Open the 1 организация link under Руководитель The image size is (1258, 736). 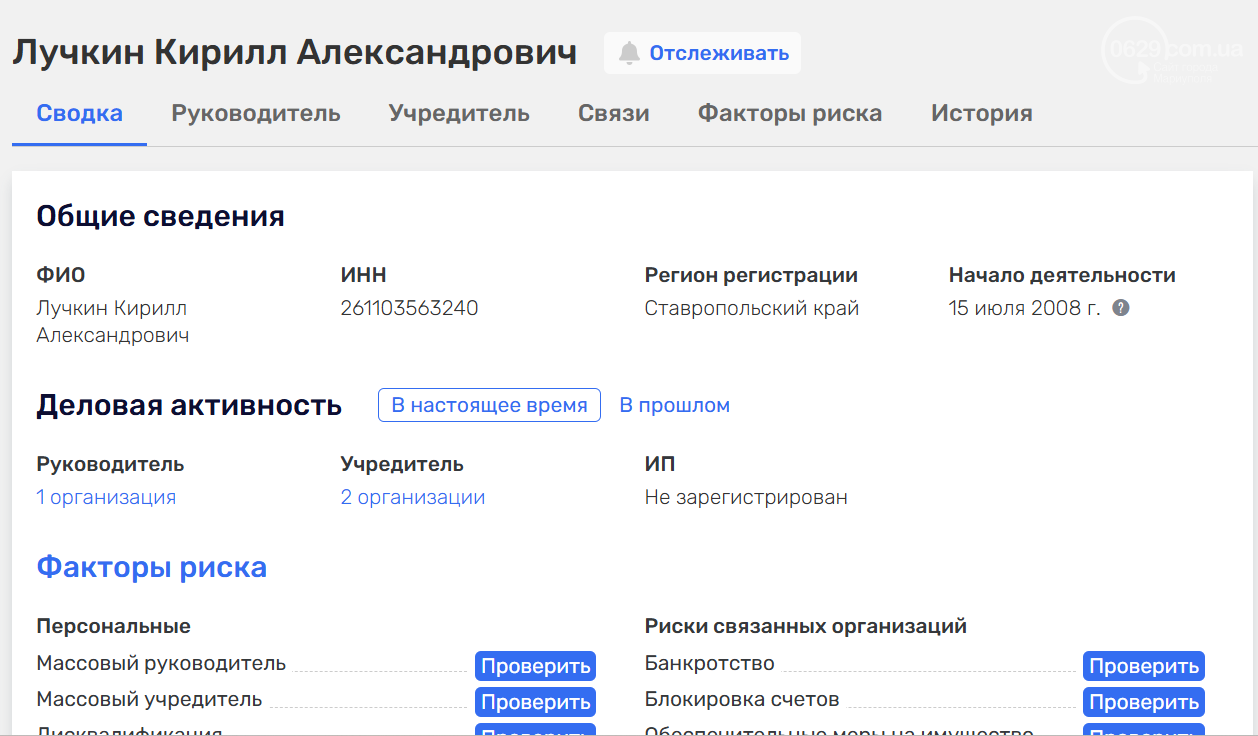point(106,497)
